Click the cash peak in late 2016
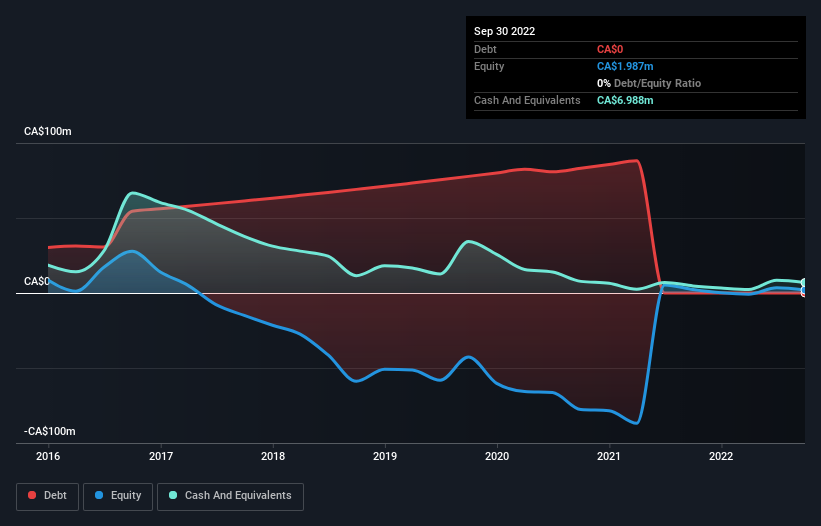Viewport: 821px width, 526px height. [133, 193]
